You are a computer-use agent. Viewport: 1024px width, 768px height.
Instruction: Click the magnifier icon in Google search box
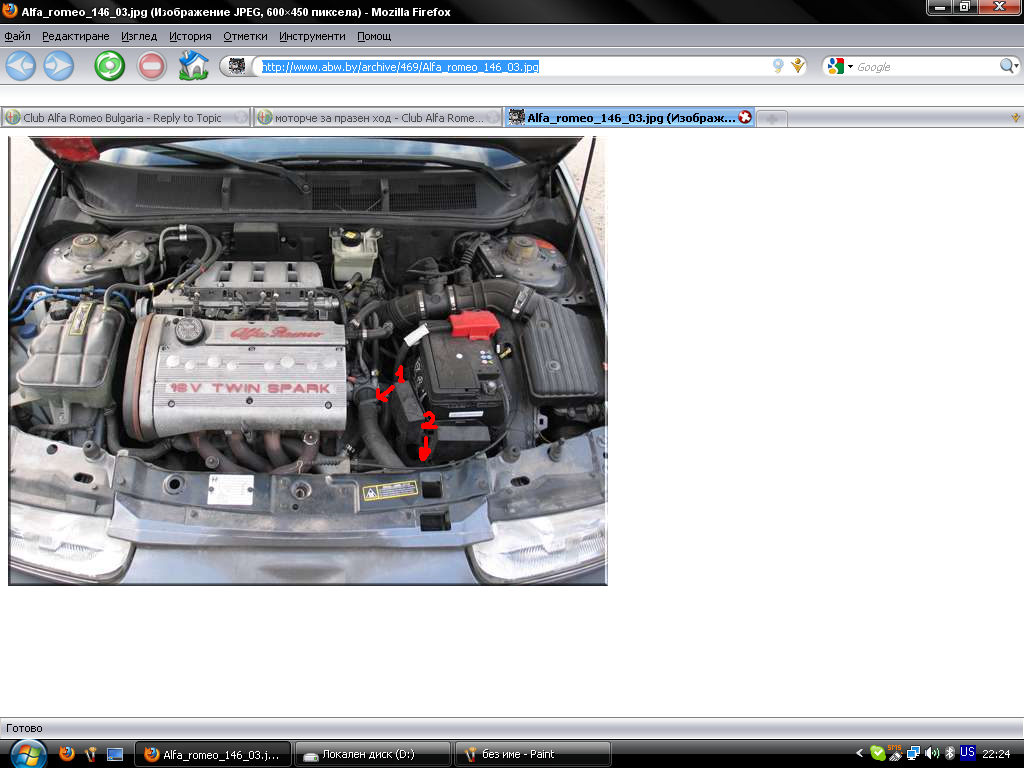point(1008,66)
